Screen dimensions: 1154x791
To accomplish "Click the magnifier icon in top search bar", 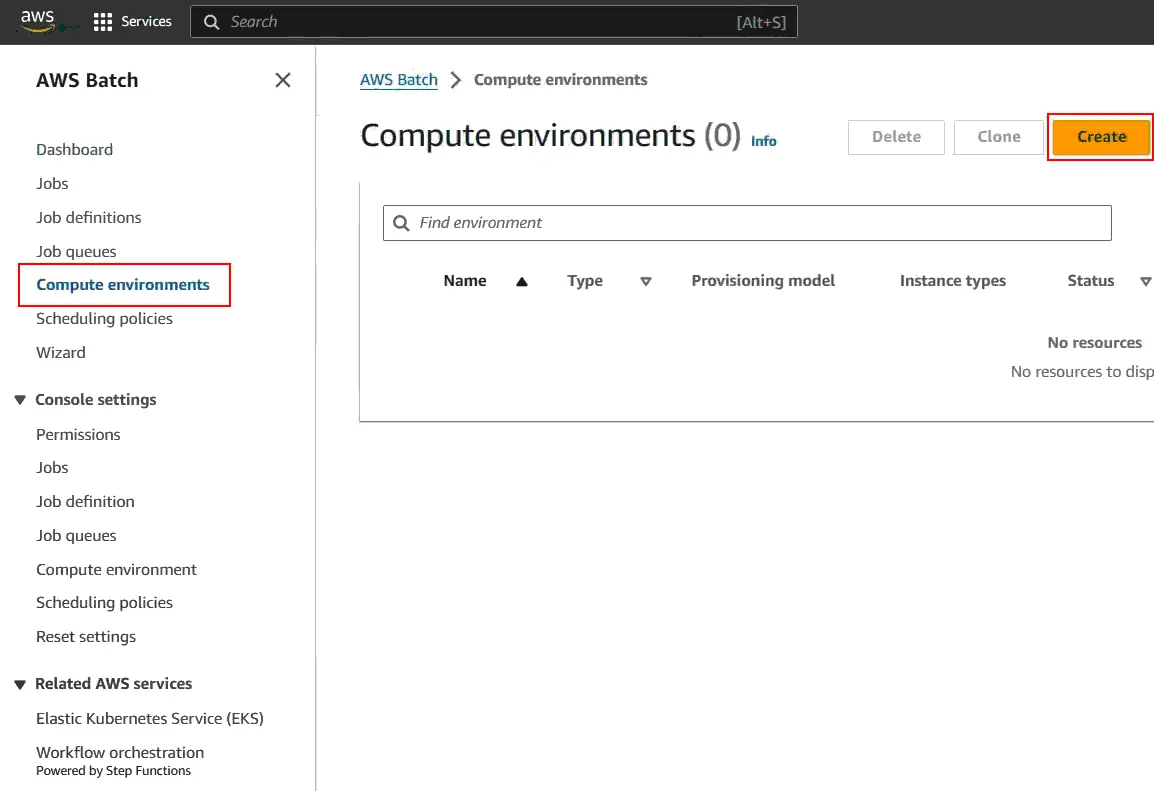I will [211, 22].
